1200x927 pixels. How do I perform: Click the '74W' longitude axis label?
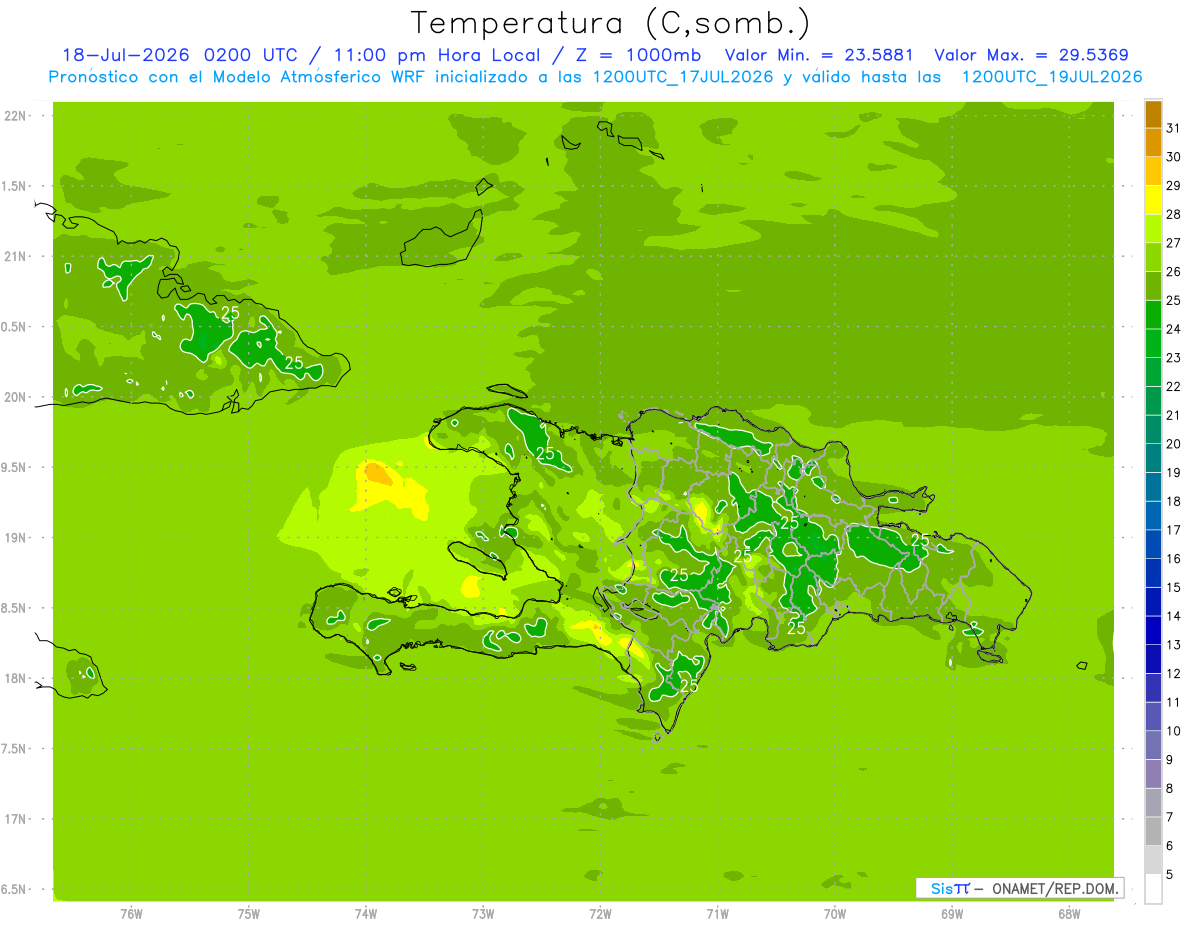point(366,914)
